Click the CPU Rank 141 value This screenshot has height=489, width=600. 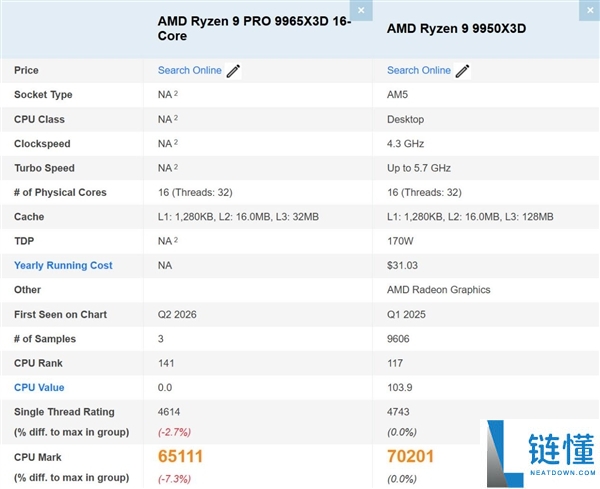click(x=166, y=363)
